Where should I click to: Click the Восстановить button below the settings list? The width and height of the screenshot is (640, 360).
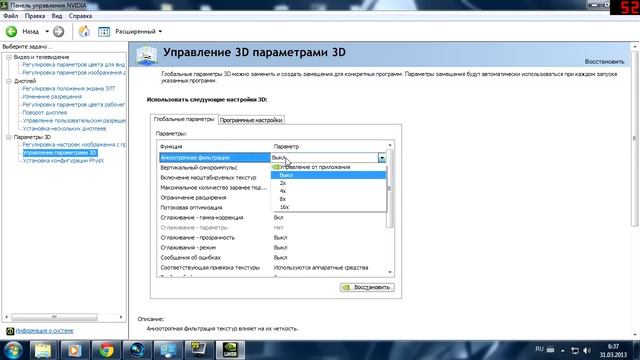pyautogui.click(x=367, y=287)
